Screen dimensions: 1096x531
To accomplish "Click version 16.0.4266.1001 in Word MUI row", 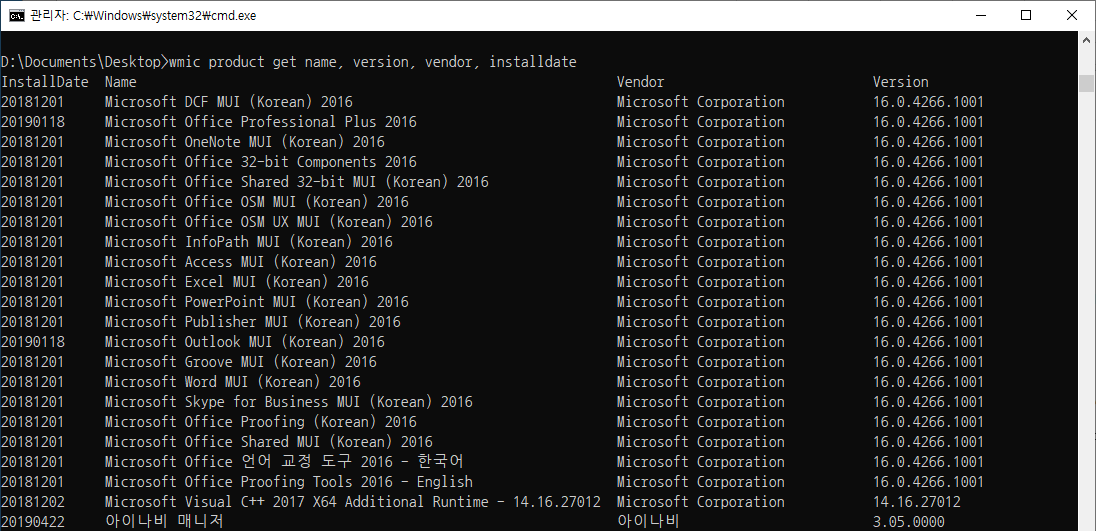I will point(928,382).
